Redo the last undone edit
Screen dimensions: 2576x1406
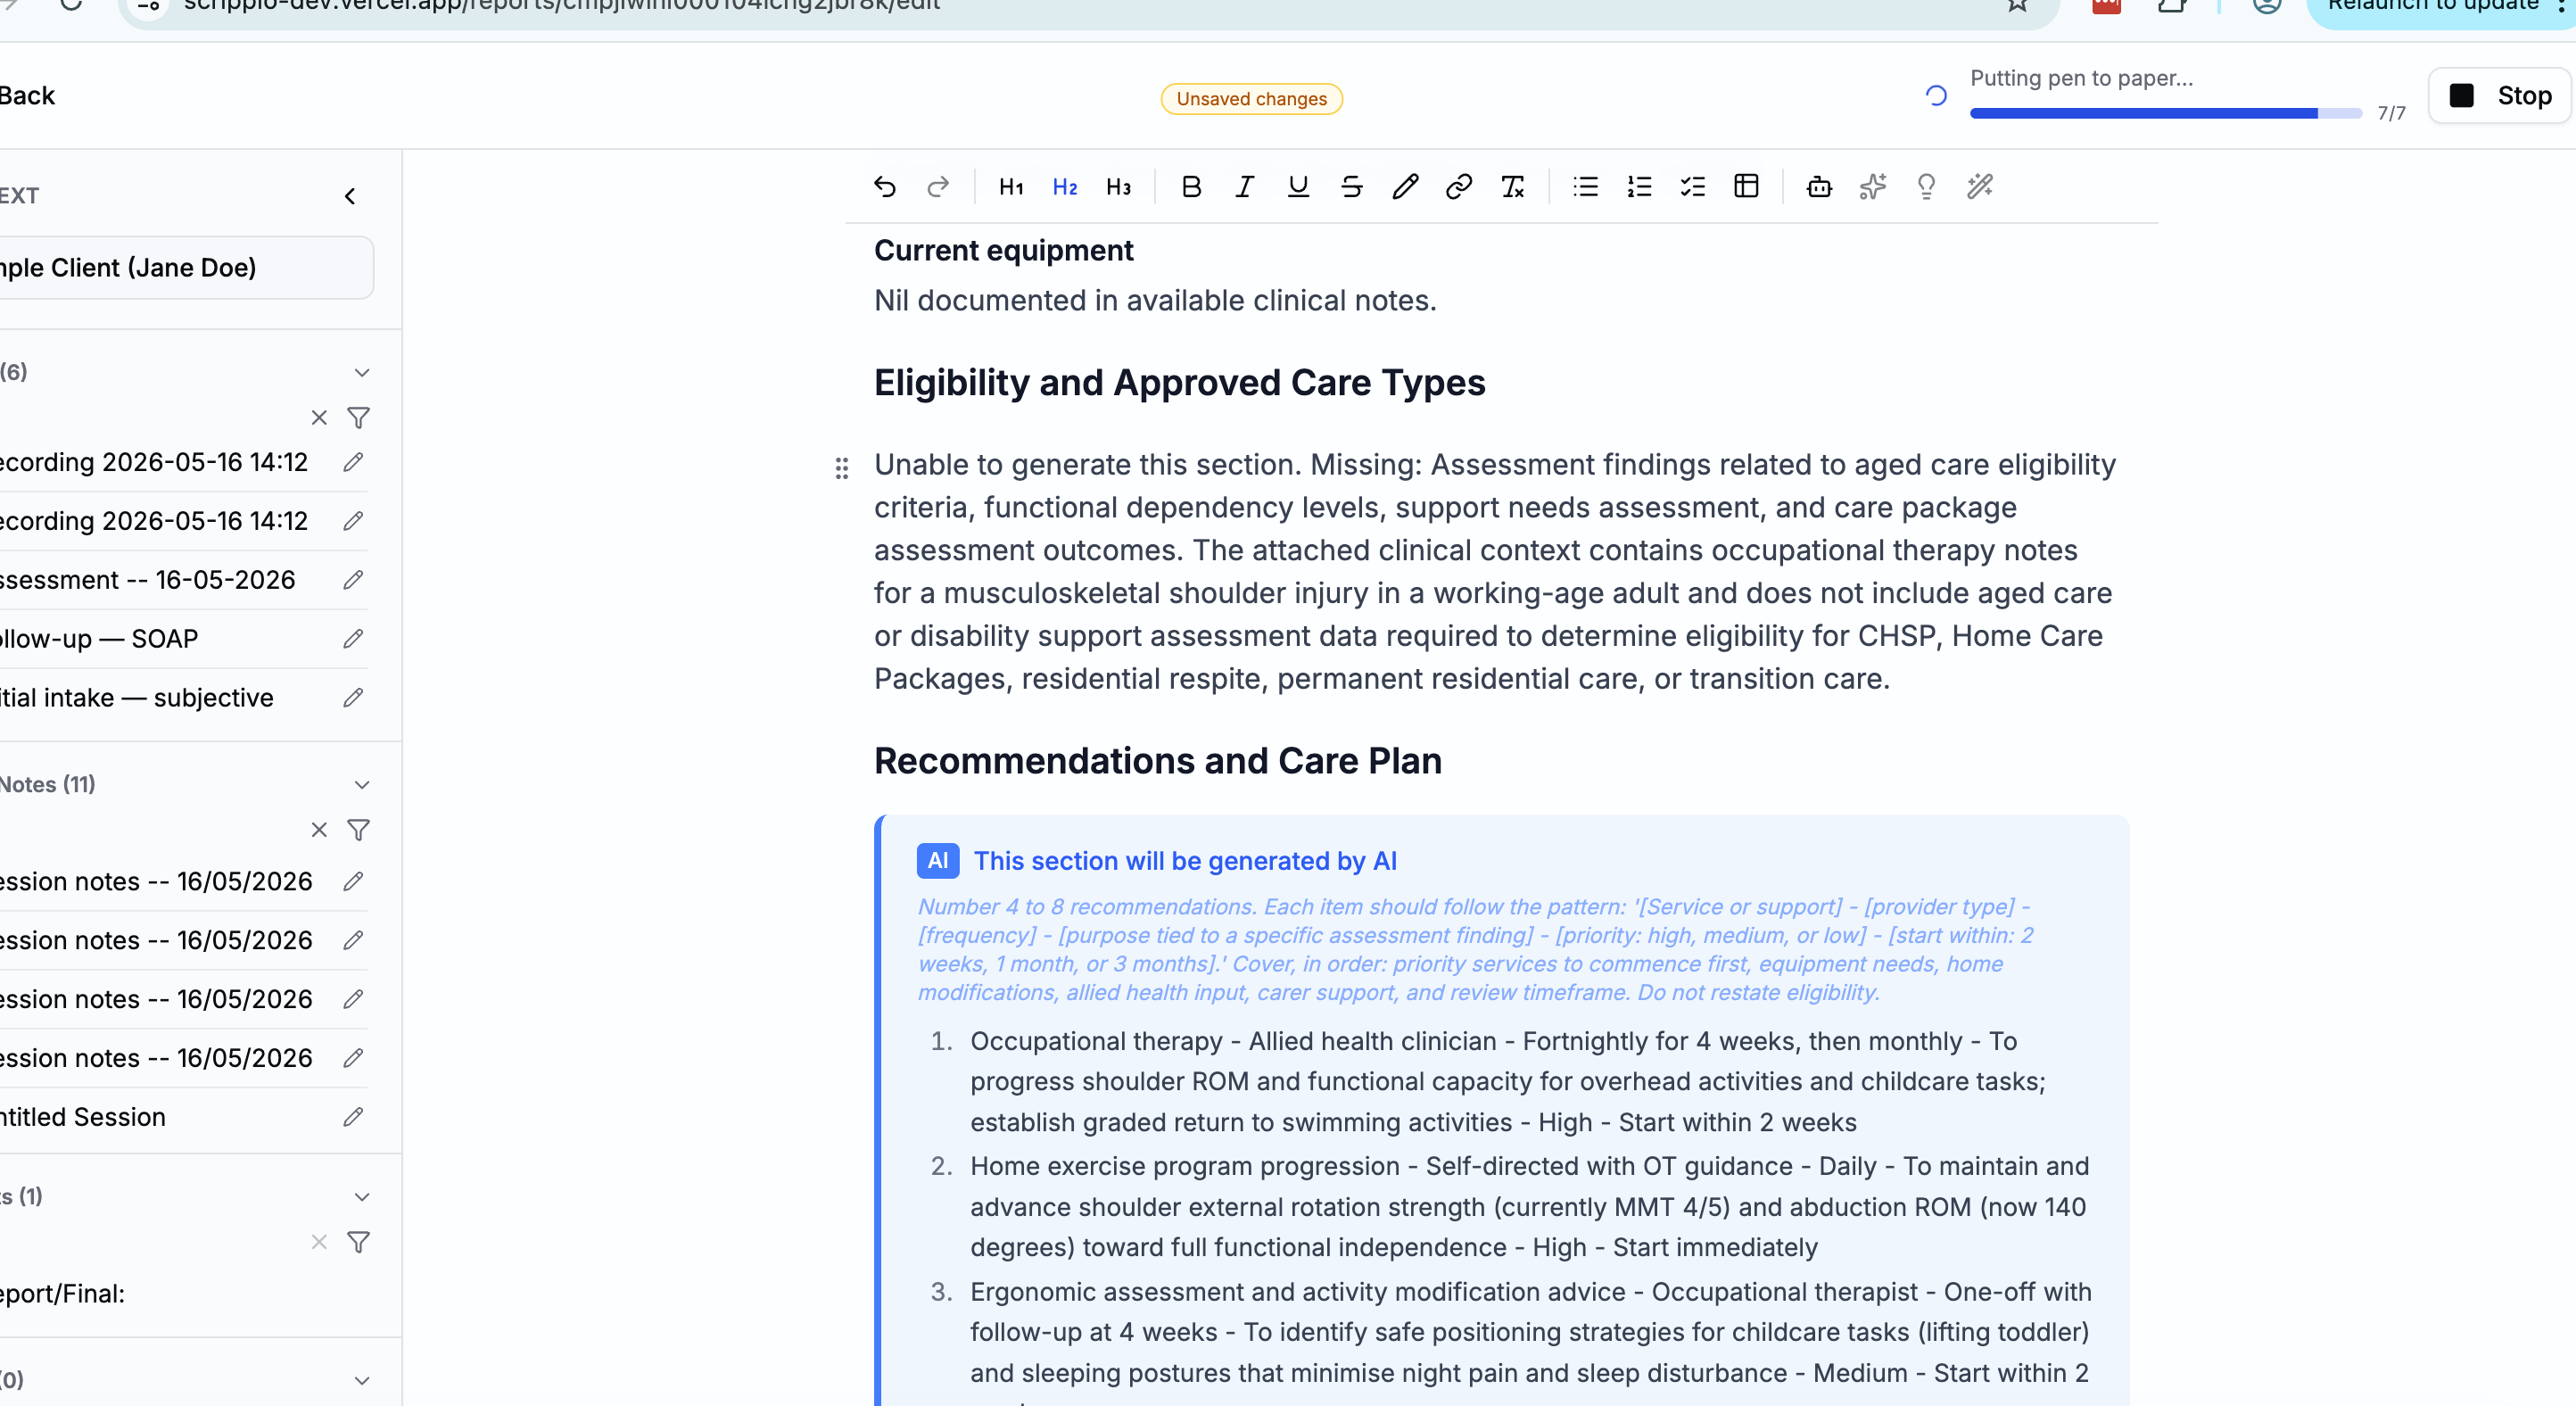(x=938, y=187)
